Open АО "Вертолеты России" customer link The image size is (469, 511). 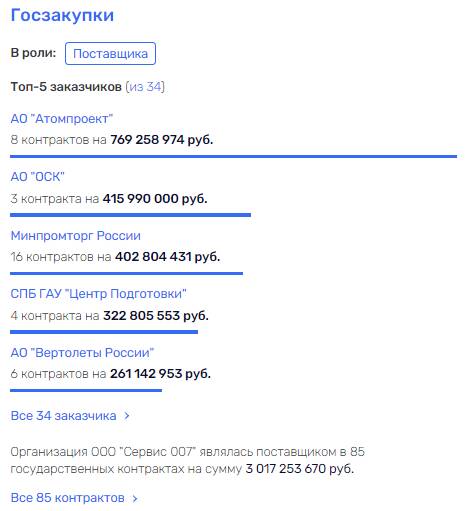point(82,352)
